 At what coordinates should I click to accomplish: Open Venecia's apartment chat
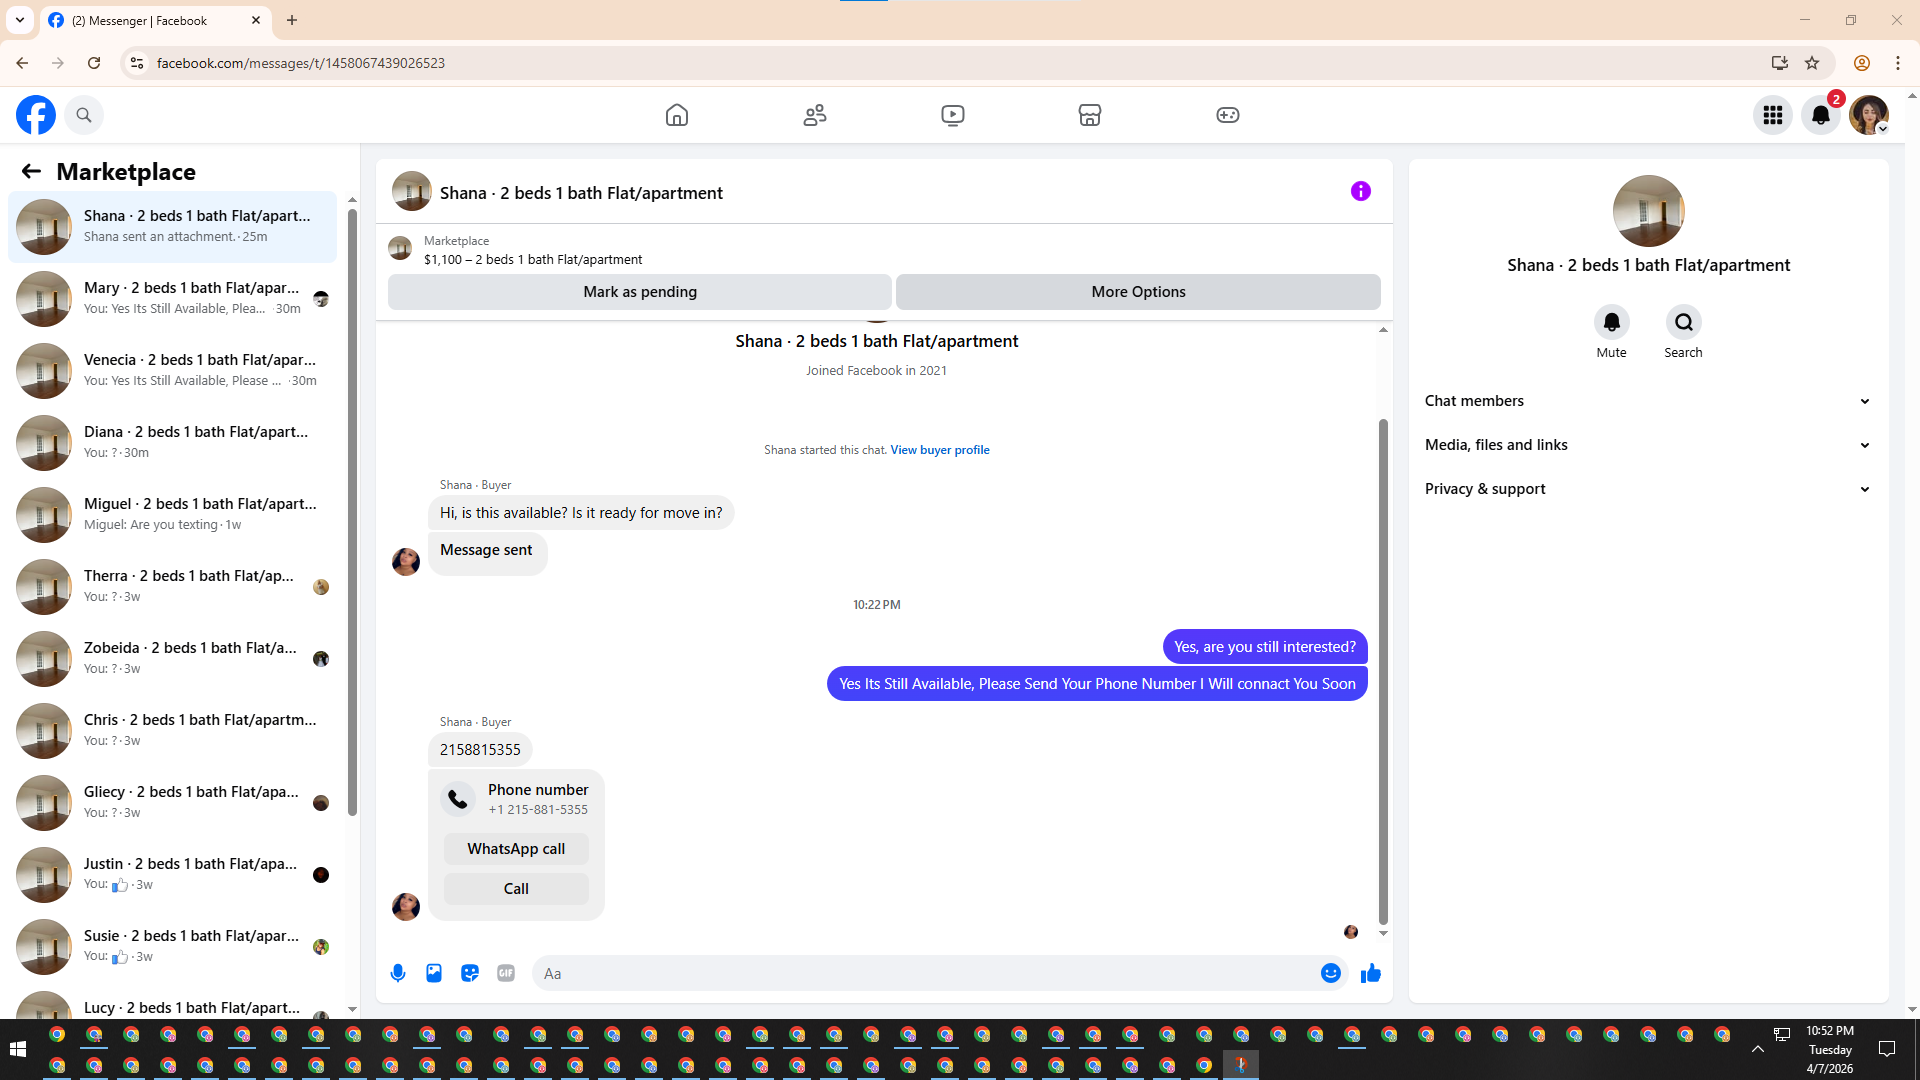click(x=173, y=371)
